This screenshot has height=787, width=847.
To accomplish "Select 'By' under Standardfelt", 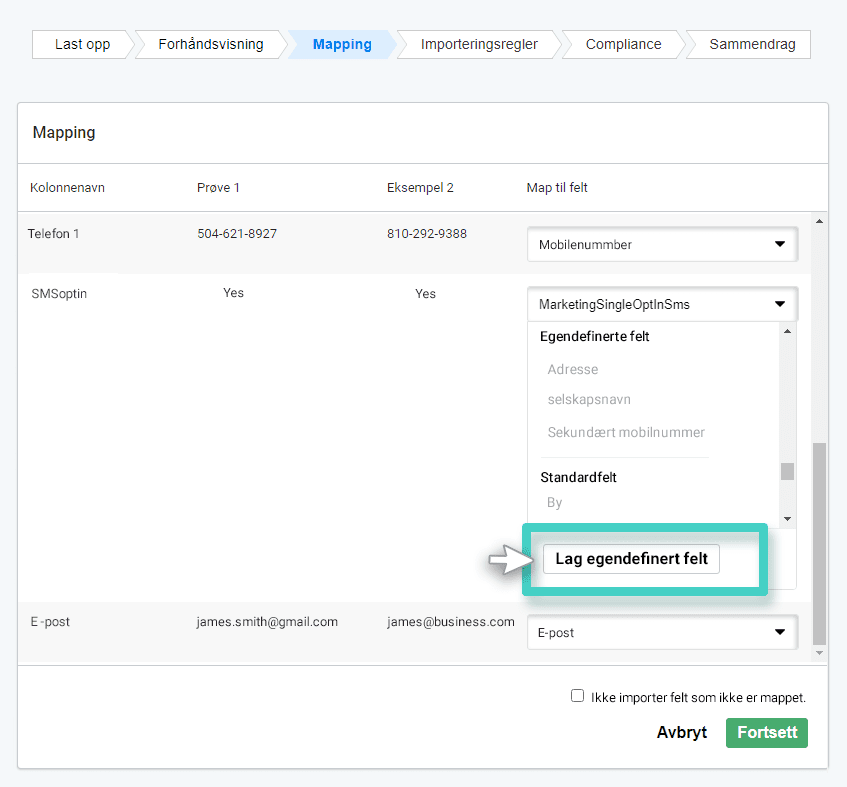I will click(555, 502).
